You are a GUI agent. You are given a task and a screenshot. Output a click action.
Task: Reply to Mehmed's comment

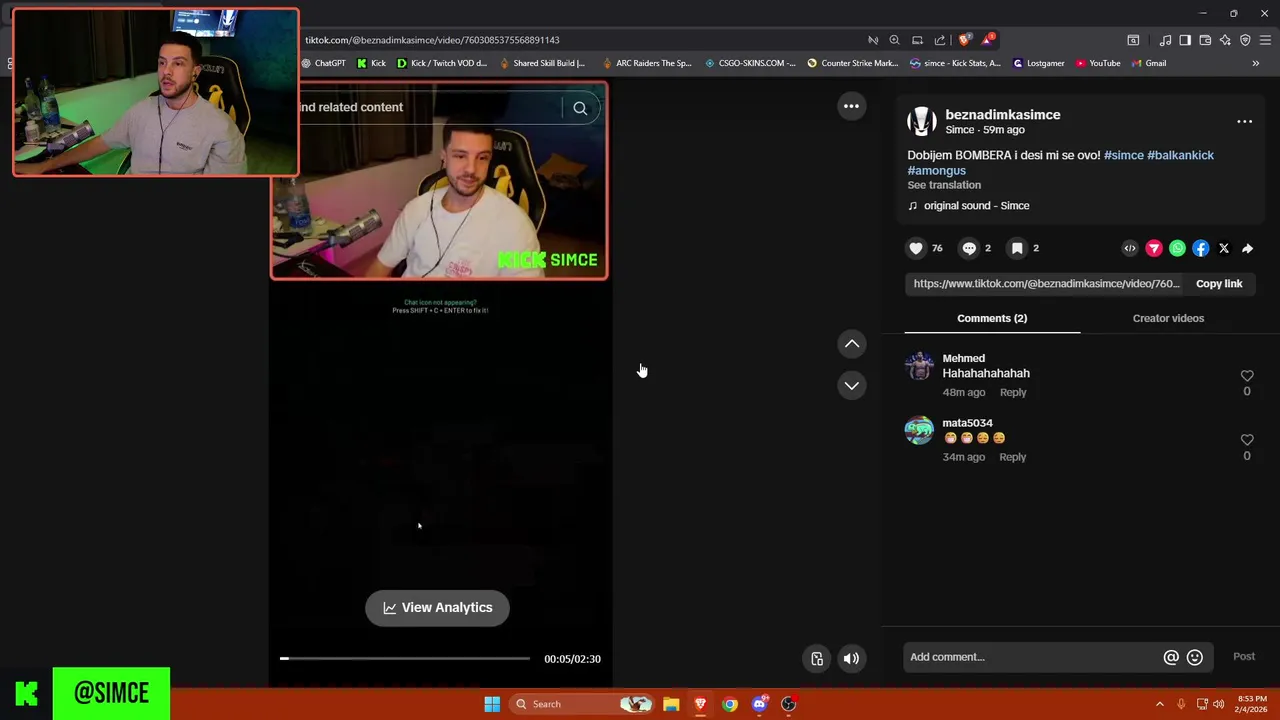1013,392
